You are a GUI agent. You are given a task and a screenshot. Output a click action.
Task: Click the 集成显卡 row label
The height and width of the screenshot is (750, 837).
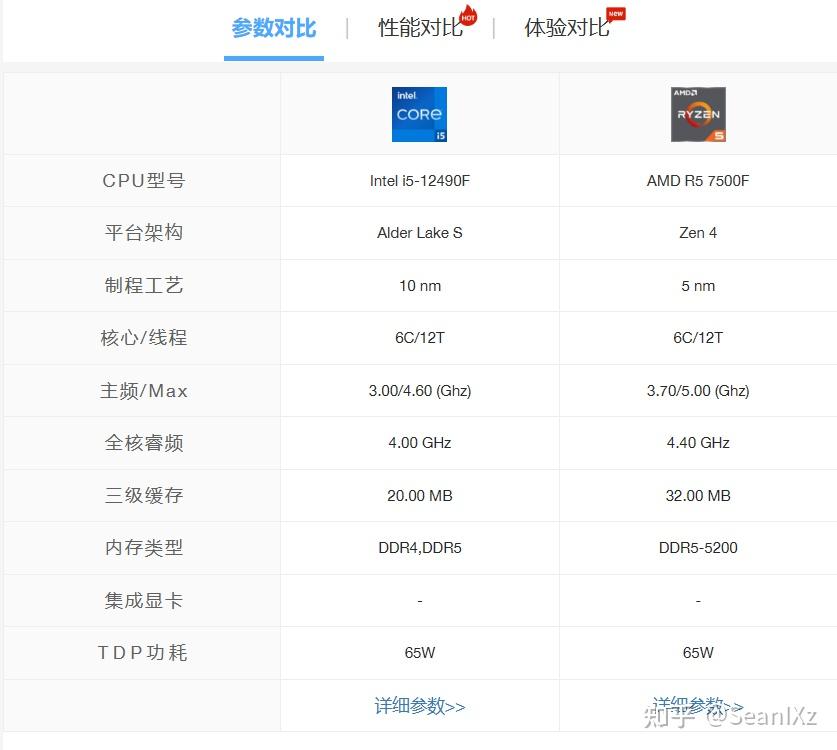click(x=144, y=601)
